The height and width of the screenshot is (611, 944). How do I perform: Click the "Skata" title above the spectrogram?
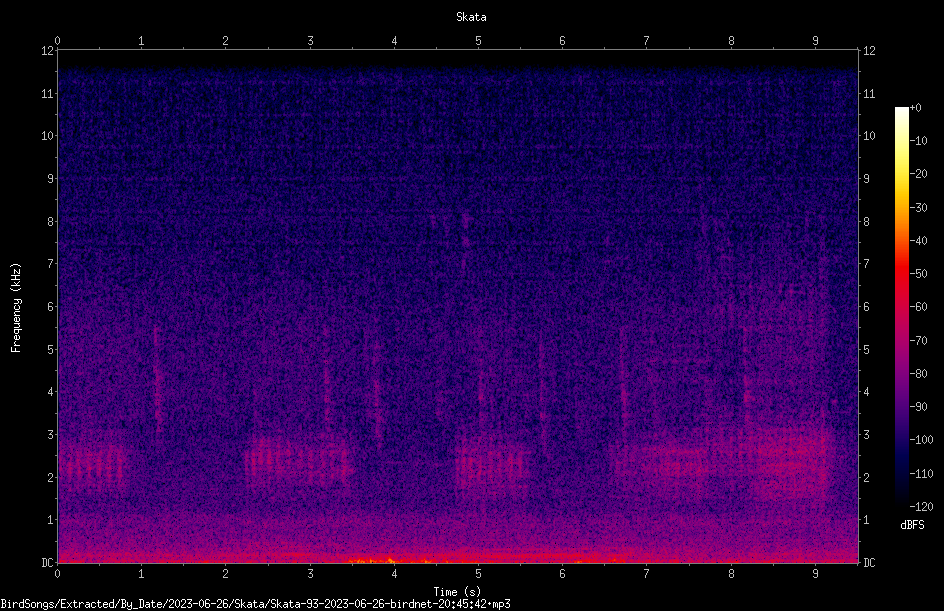pyautogui.click(x=471, y=17)
